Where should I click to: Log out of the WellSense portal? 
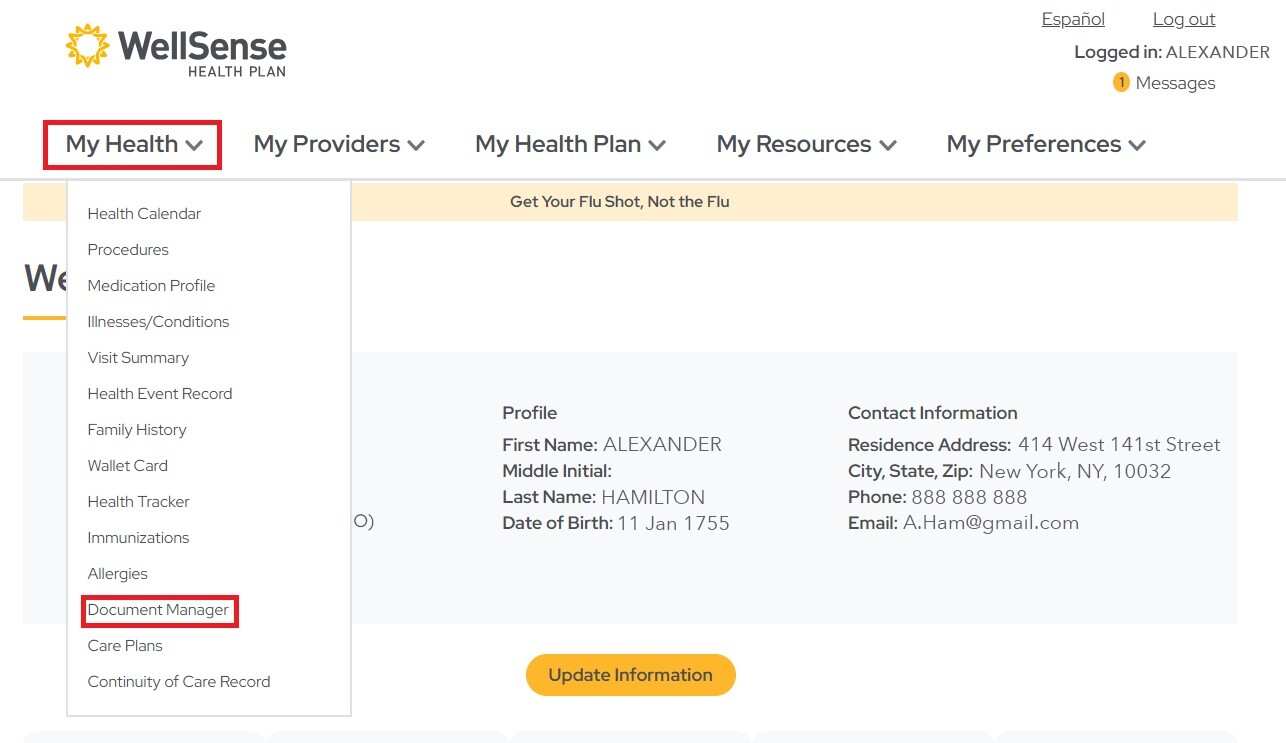point(1183,18)
